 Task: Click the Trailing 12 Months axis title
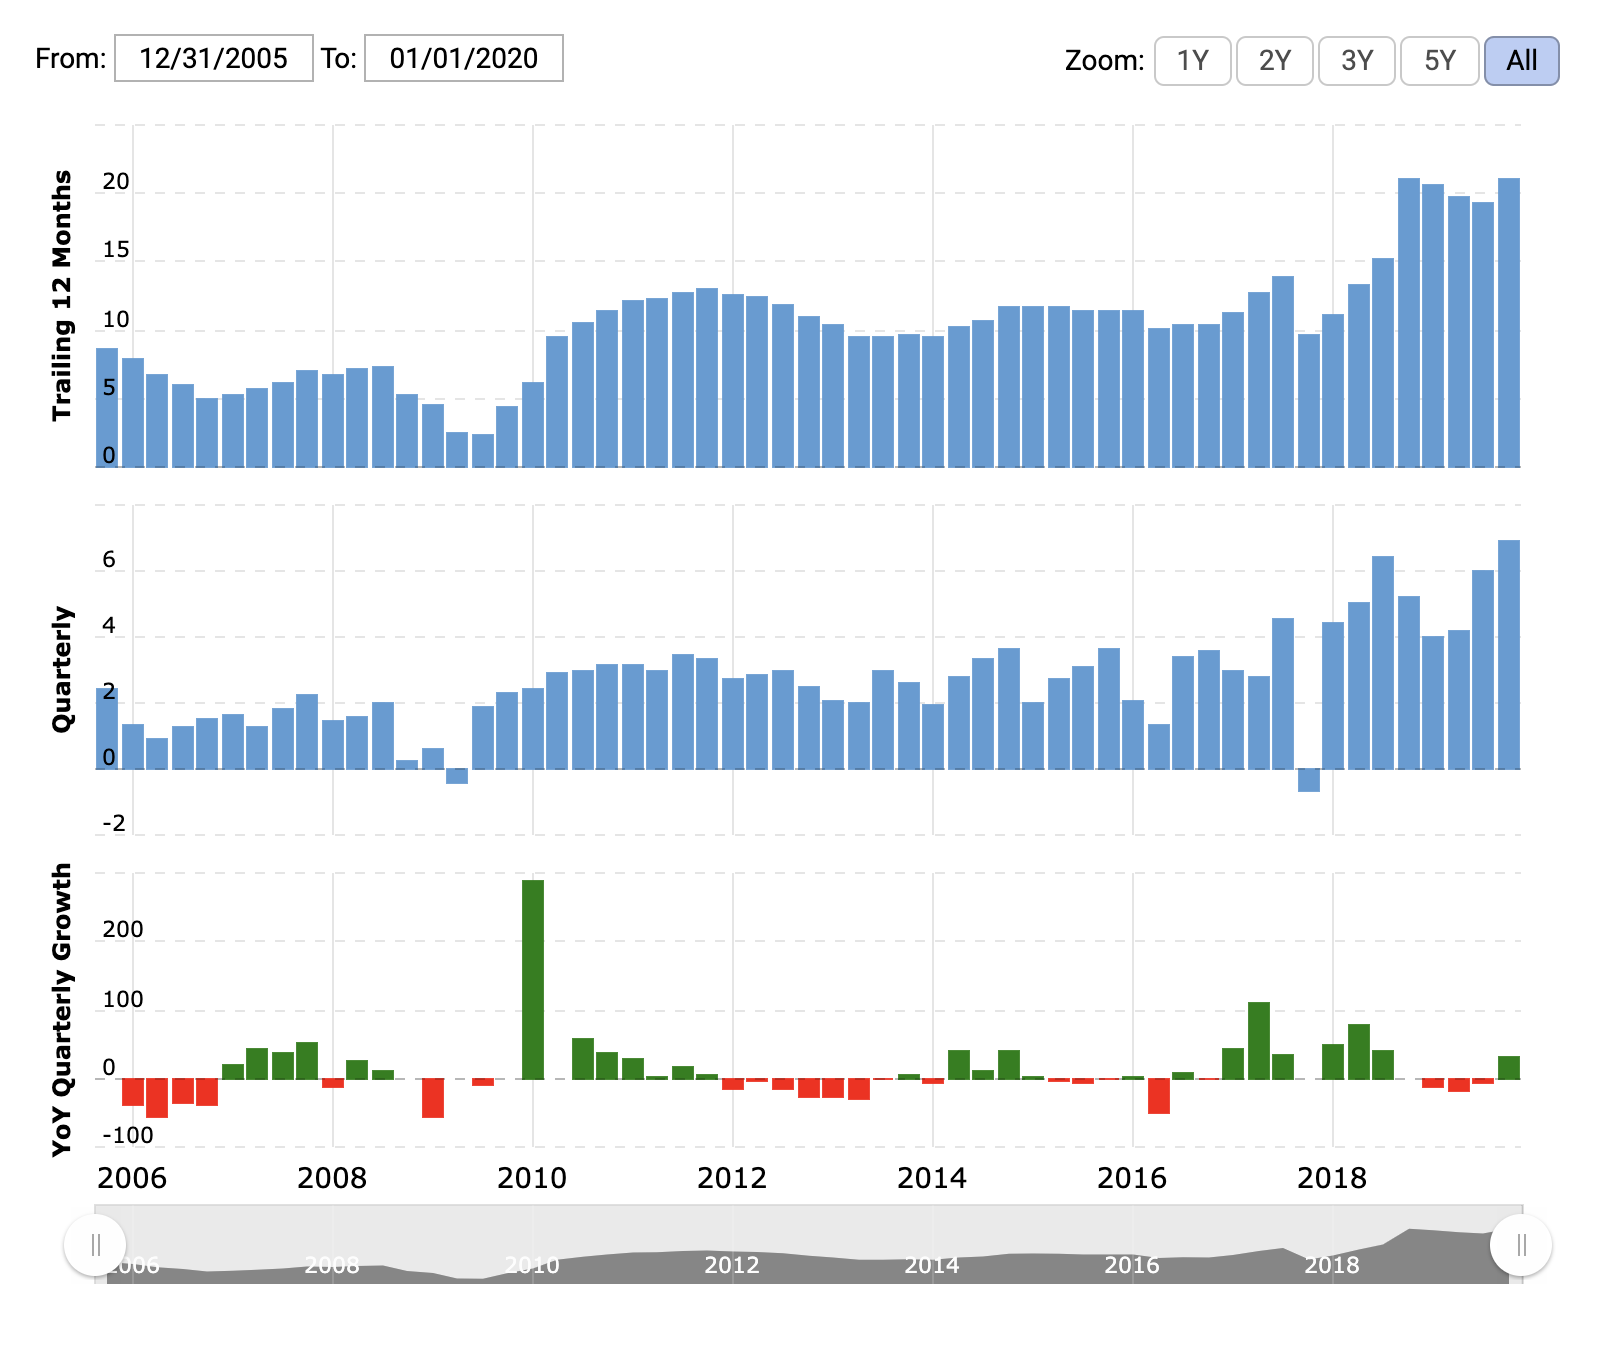point(62,295)
